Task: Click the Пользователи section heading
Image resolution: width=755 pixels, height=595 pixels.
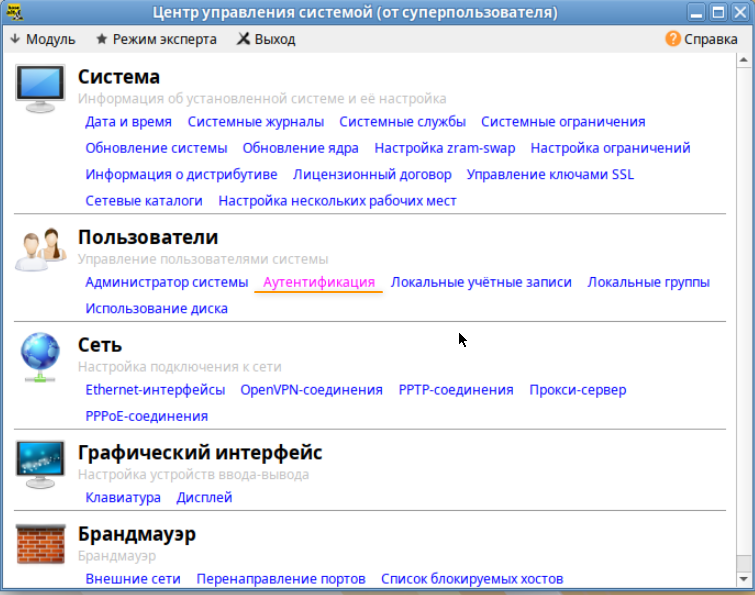Action: [x=148, y=237]
